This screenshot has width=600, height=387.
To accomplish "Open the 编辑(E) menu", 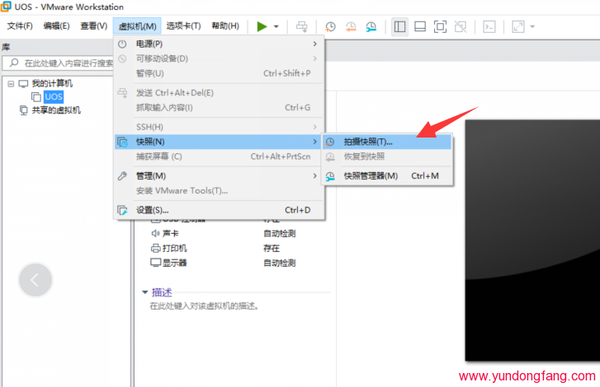I will pyautogui.click(x=56, y=26).
